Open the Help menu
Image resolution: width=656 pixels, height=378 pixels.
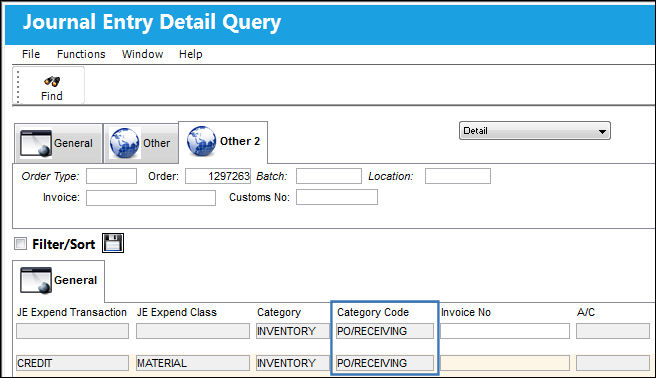[x=191, y=54]
